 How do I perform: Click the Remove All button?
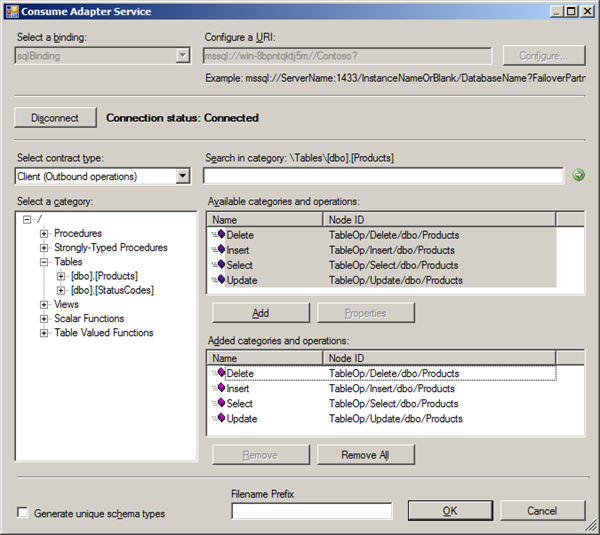(x=365, y=455)
